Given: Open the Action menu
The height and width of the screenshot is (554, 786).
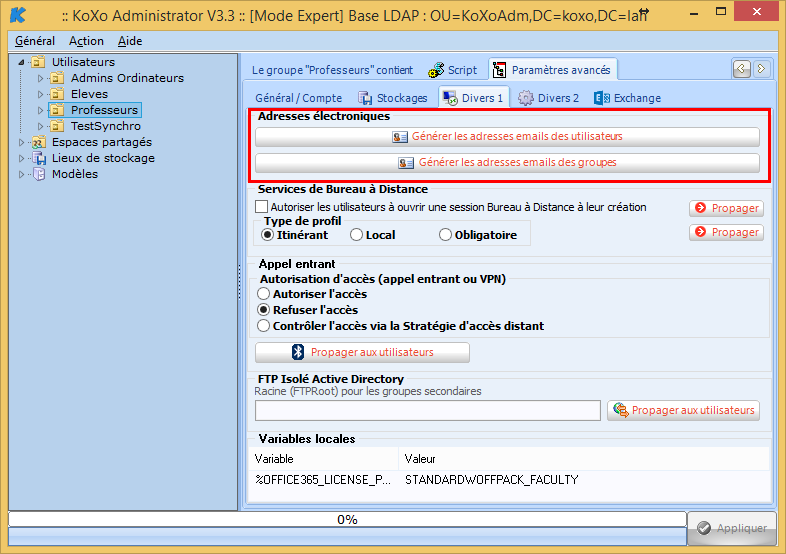Looking at the screenshot, I should 86,41.
